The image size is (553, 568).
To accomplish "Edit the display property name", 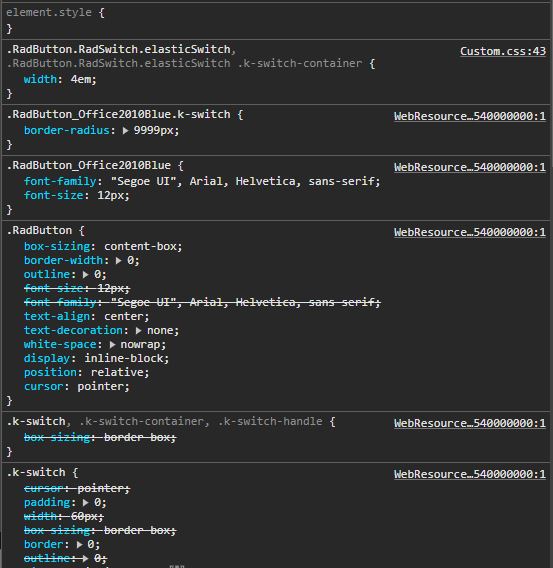I will 47,359.
